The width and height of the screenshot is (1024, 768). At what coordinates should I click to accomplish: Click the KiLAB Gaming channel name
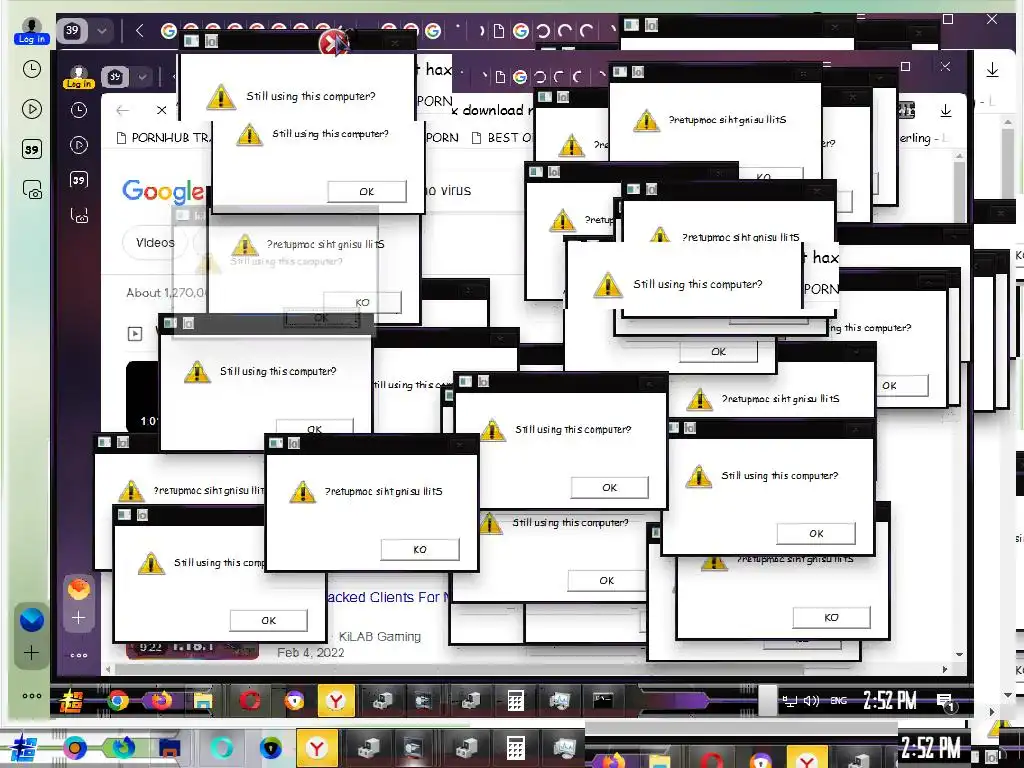pos(379,636)
